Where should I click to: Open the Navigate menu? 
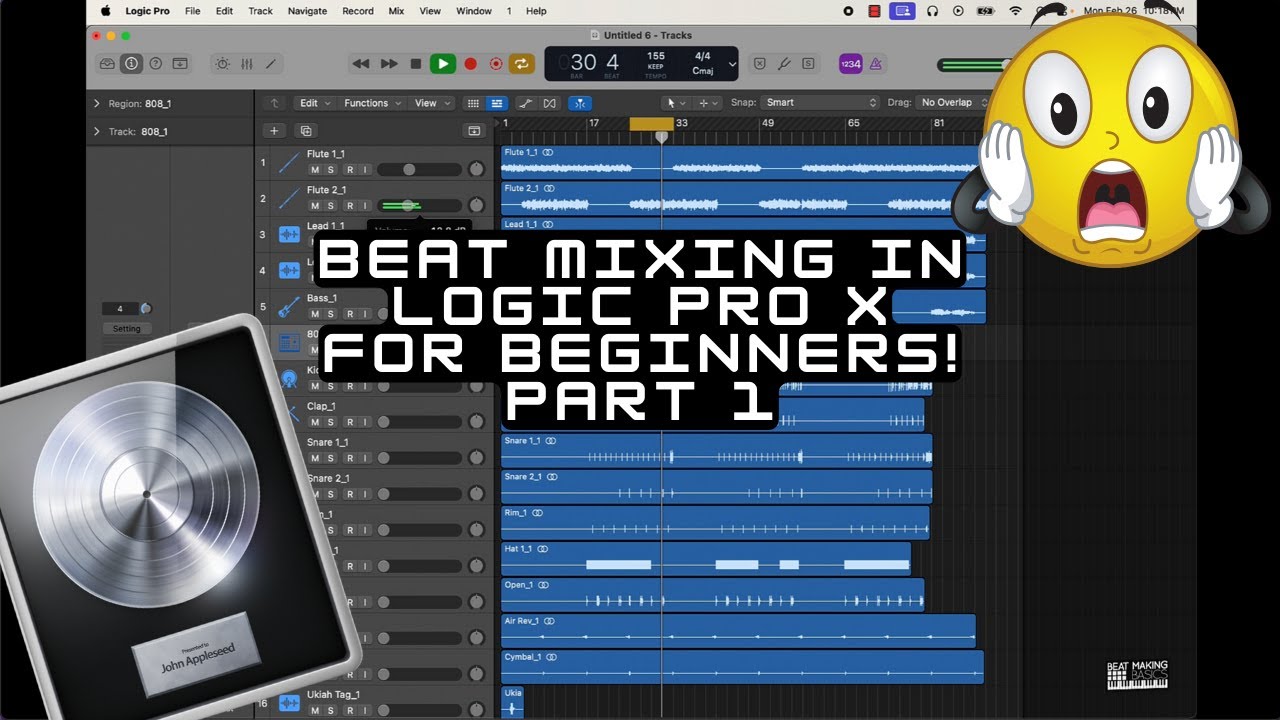[x=307, y=11]
